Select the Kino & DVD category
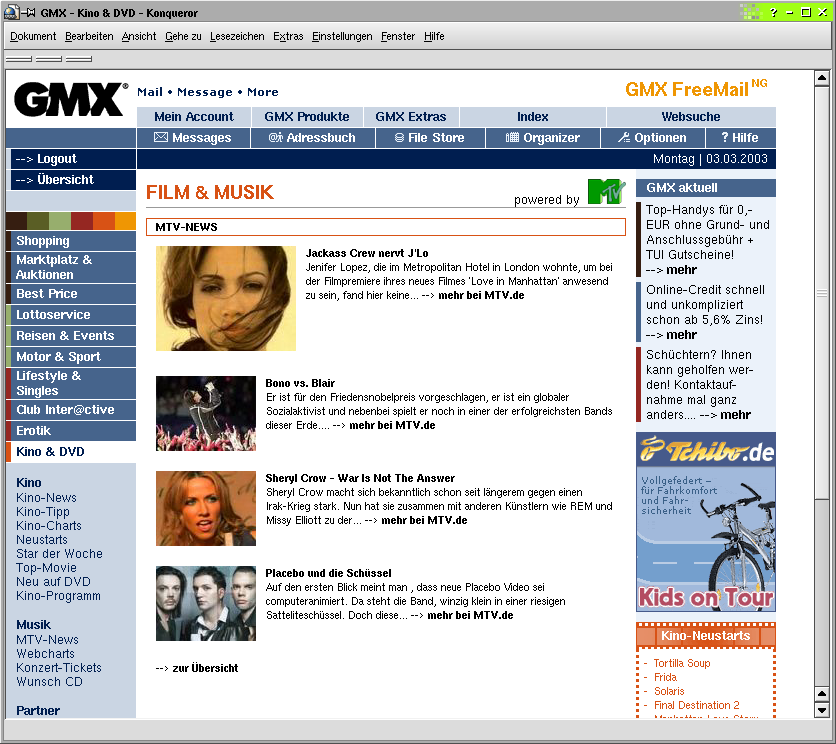The height and width of the screenshot is (744, 836). pyautogui.click(x=71, y=452)
